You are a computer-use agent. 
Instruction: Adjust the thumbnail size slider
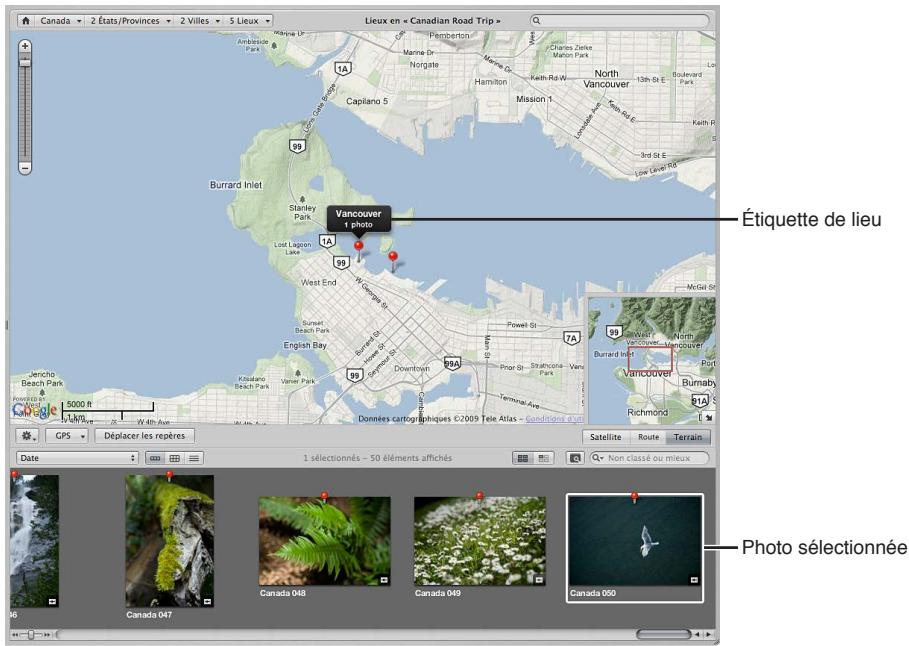click(31, 635)
